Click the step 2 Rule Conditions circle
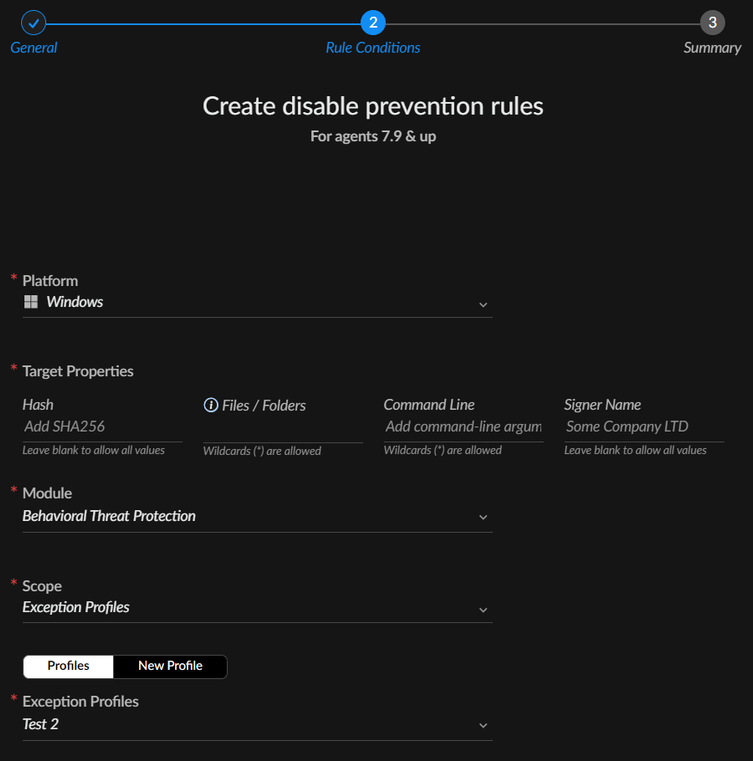Screen dimensions: 753x761 [373, 23]
